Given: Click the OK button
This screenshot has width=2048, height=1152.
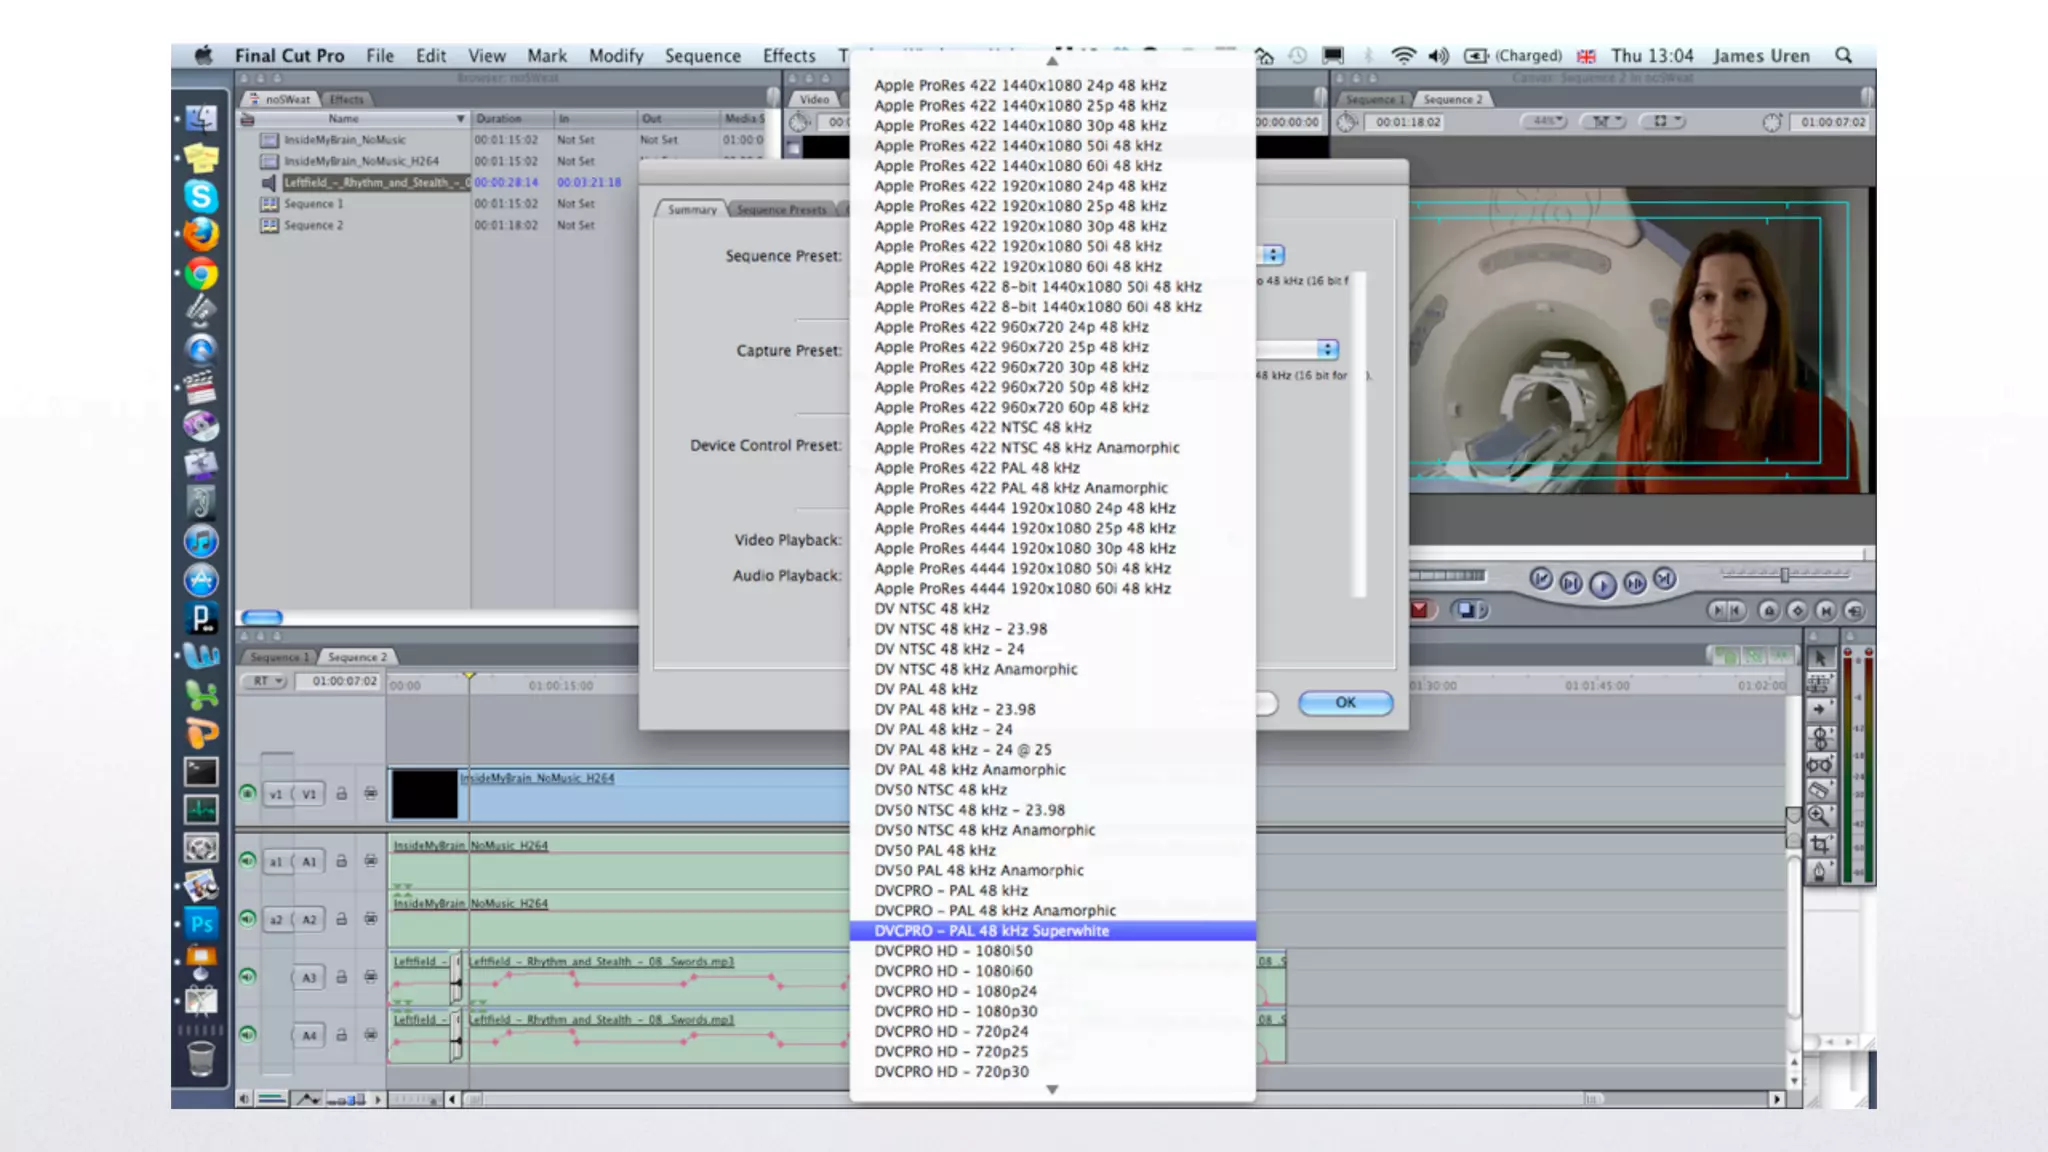Looking at the screenshot, I should point(1345,703).
